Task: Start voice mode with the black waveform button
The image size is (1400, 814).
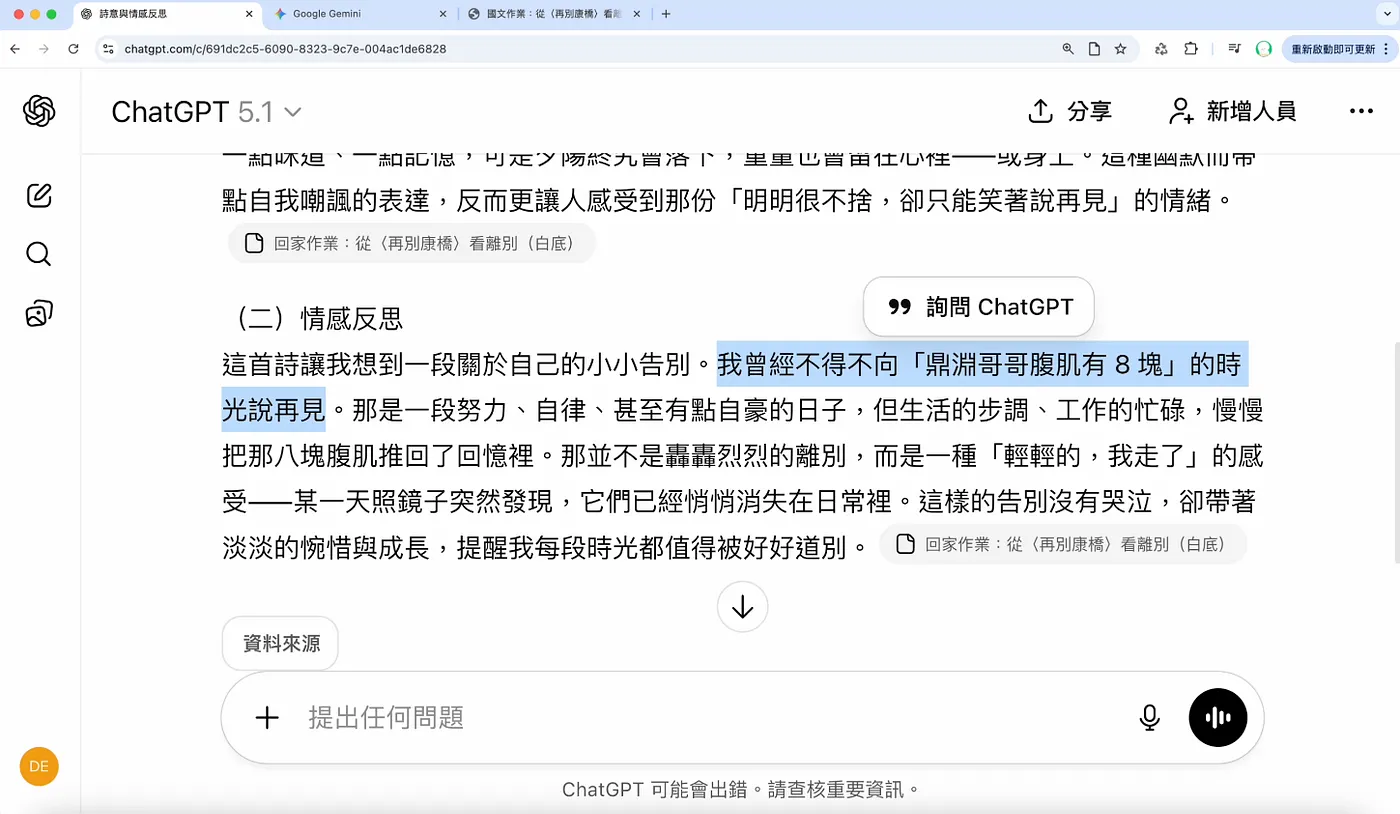Action: pyautogui.click(x=1218, y=717)
